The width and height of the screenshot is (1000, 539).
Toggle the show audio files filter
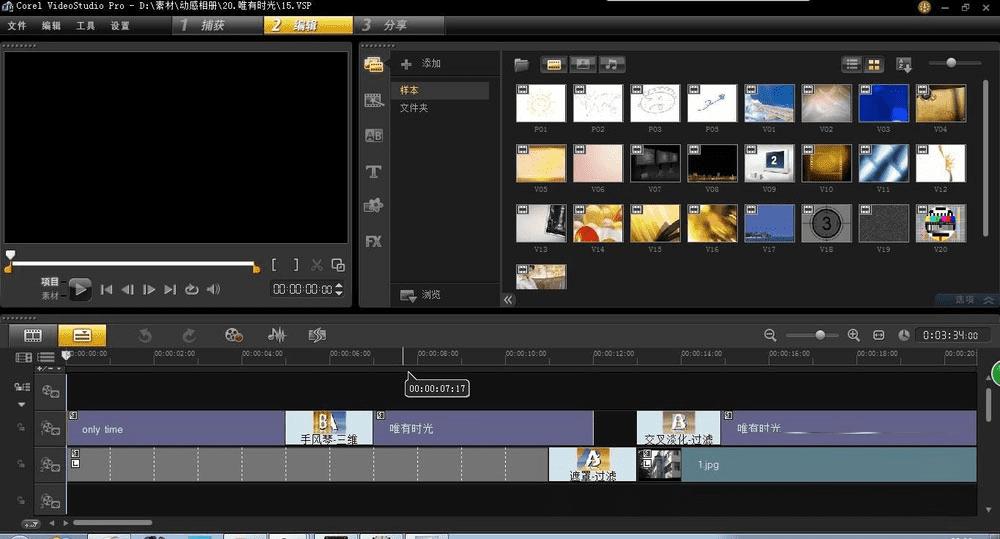[x=611, y=64]
